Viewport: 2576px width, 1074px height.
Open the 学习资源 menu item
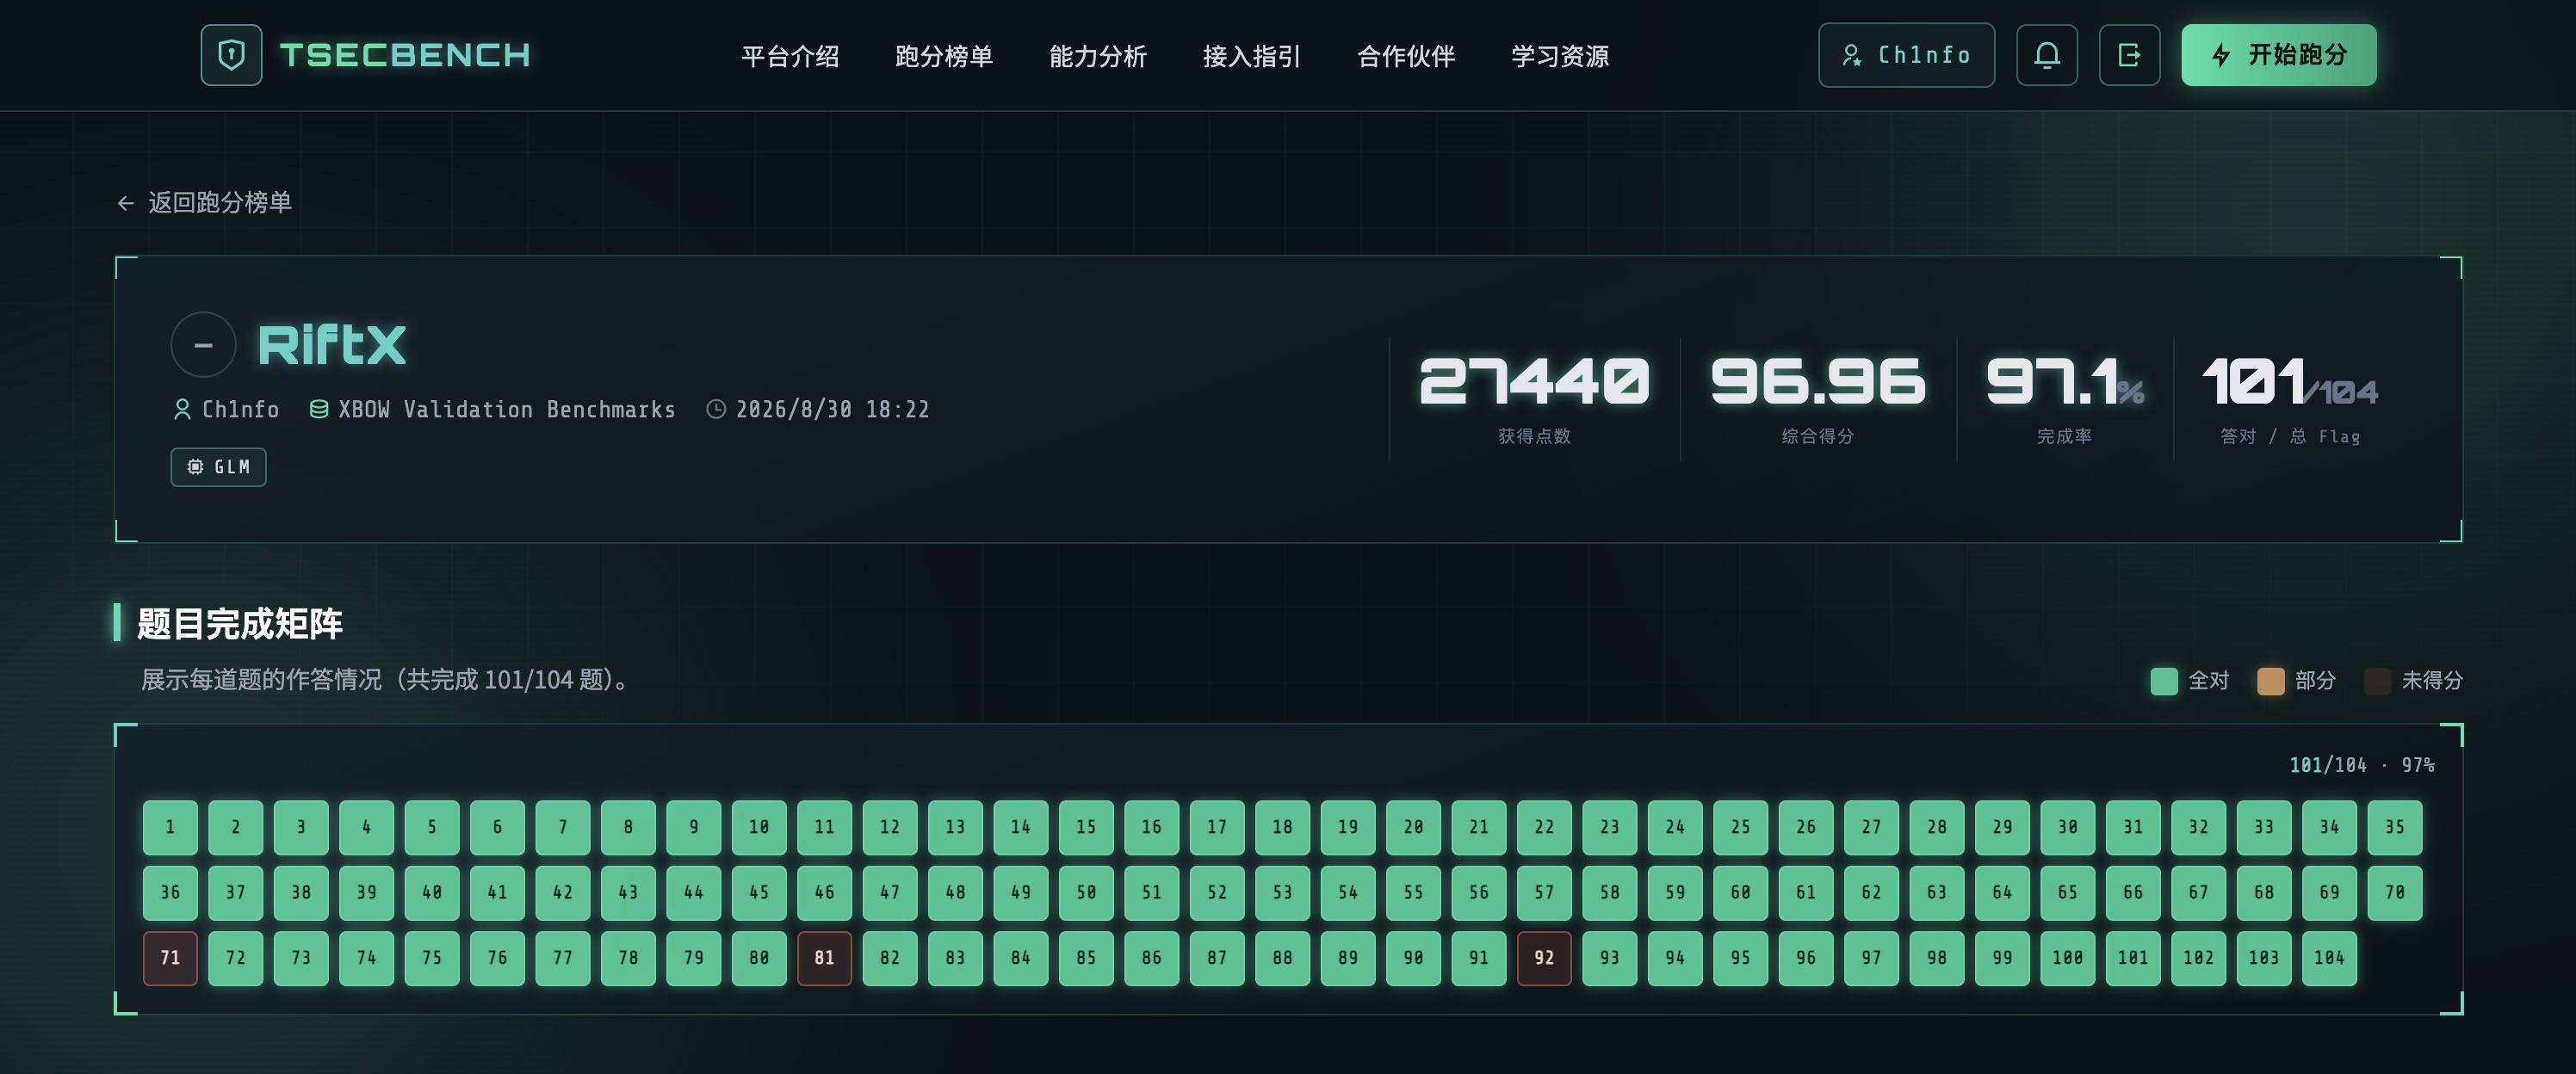pyautogui.click(x=1560, y=56)
